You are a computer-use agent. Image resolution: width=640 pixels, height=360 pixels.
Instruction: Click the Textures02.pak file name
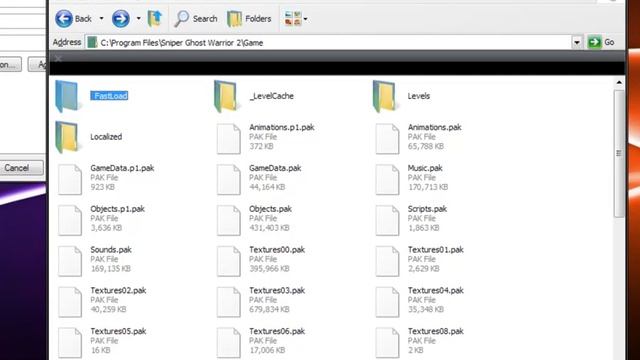[118, 291]
